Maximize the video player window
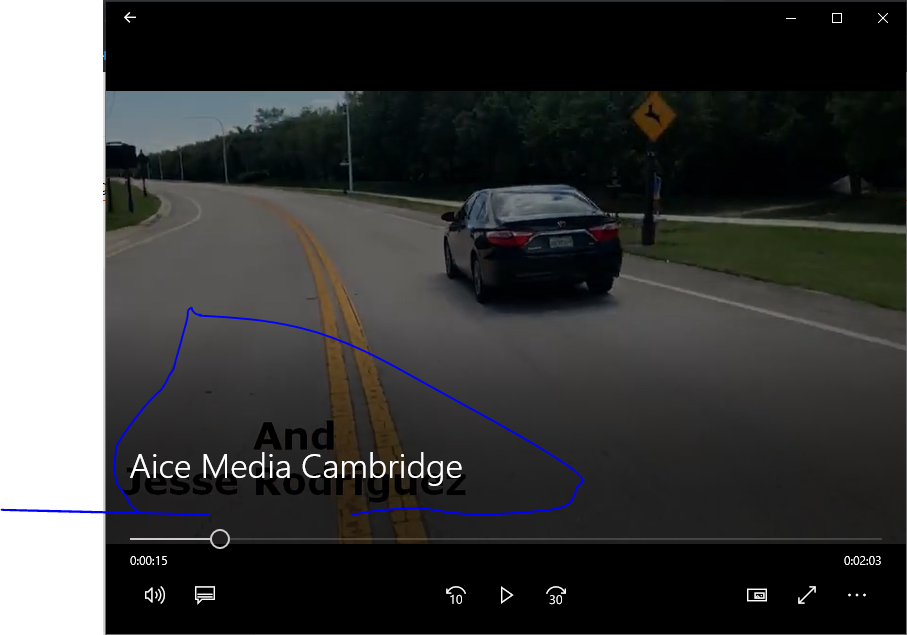 click(x=836, y=19)
